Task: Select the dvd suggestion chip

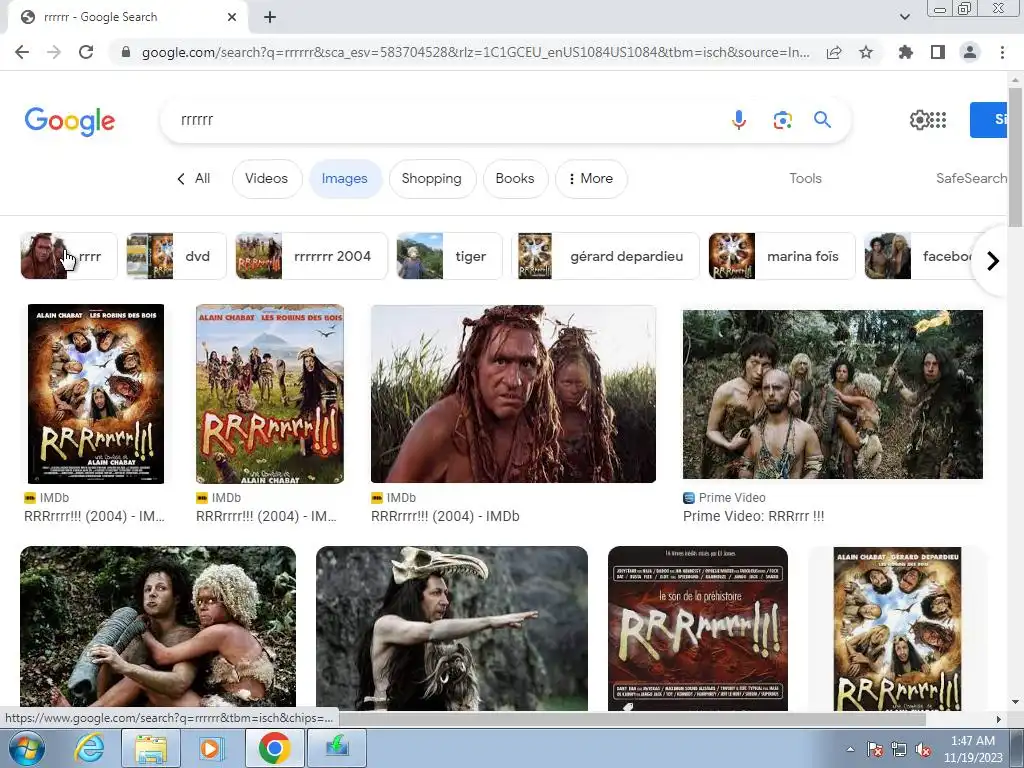Action: 176,256
